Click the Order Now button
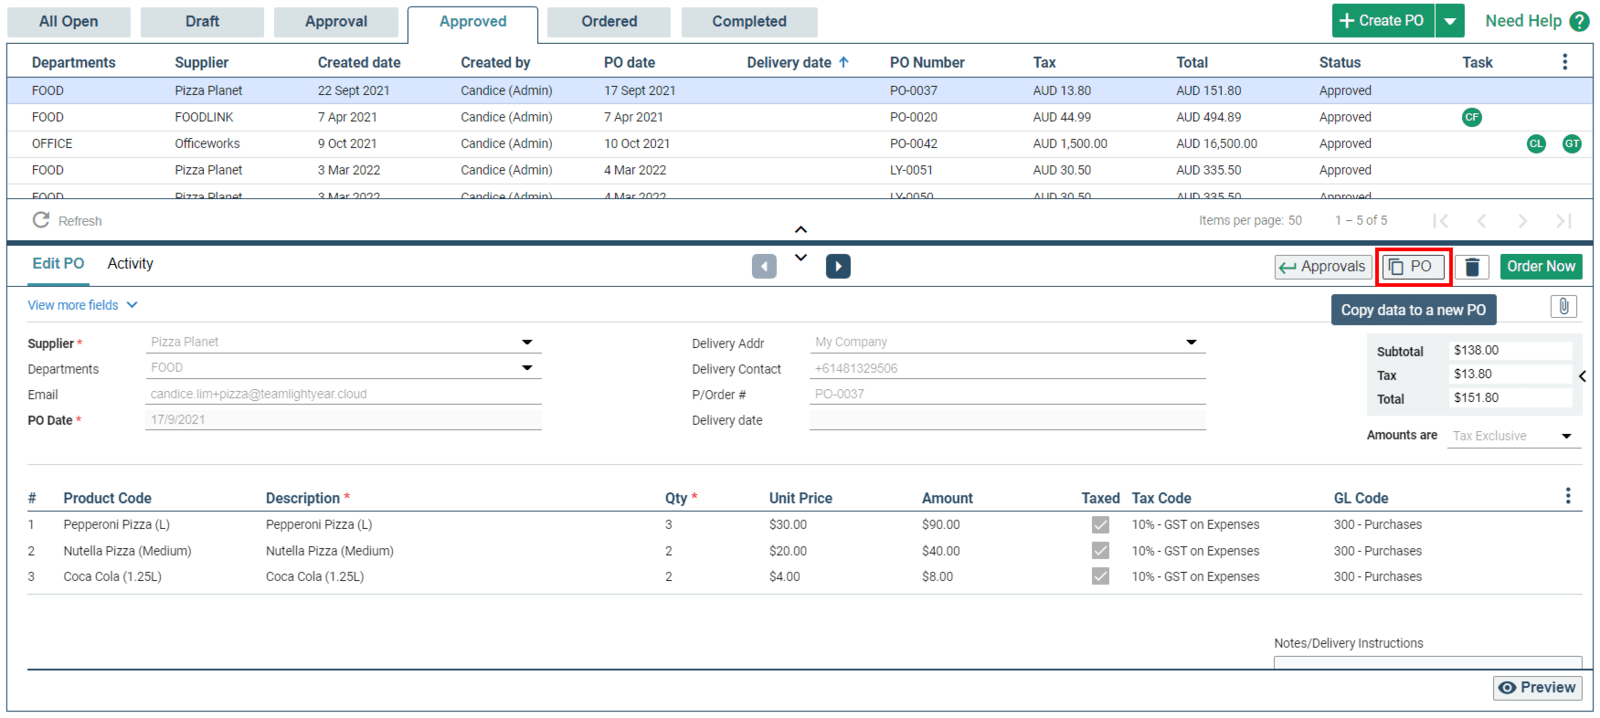 click(1541, 267)
